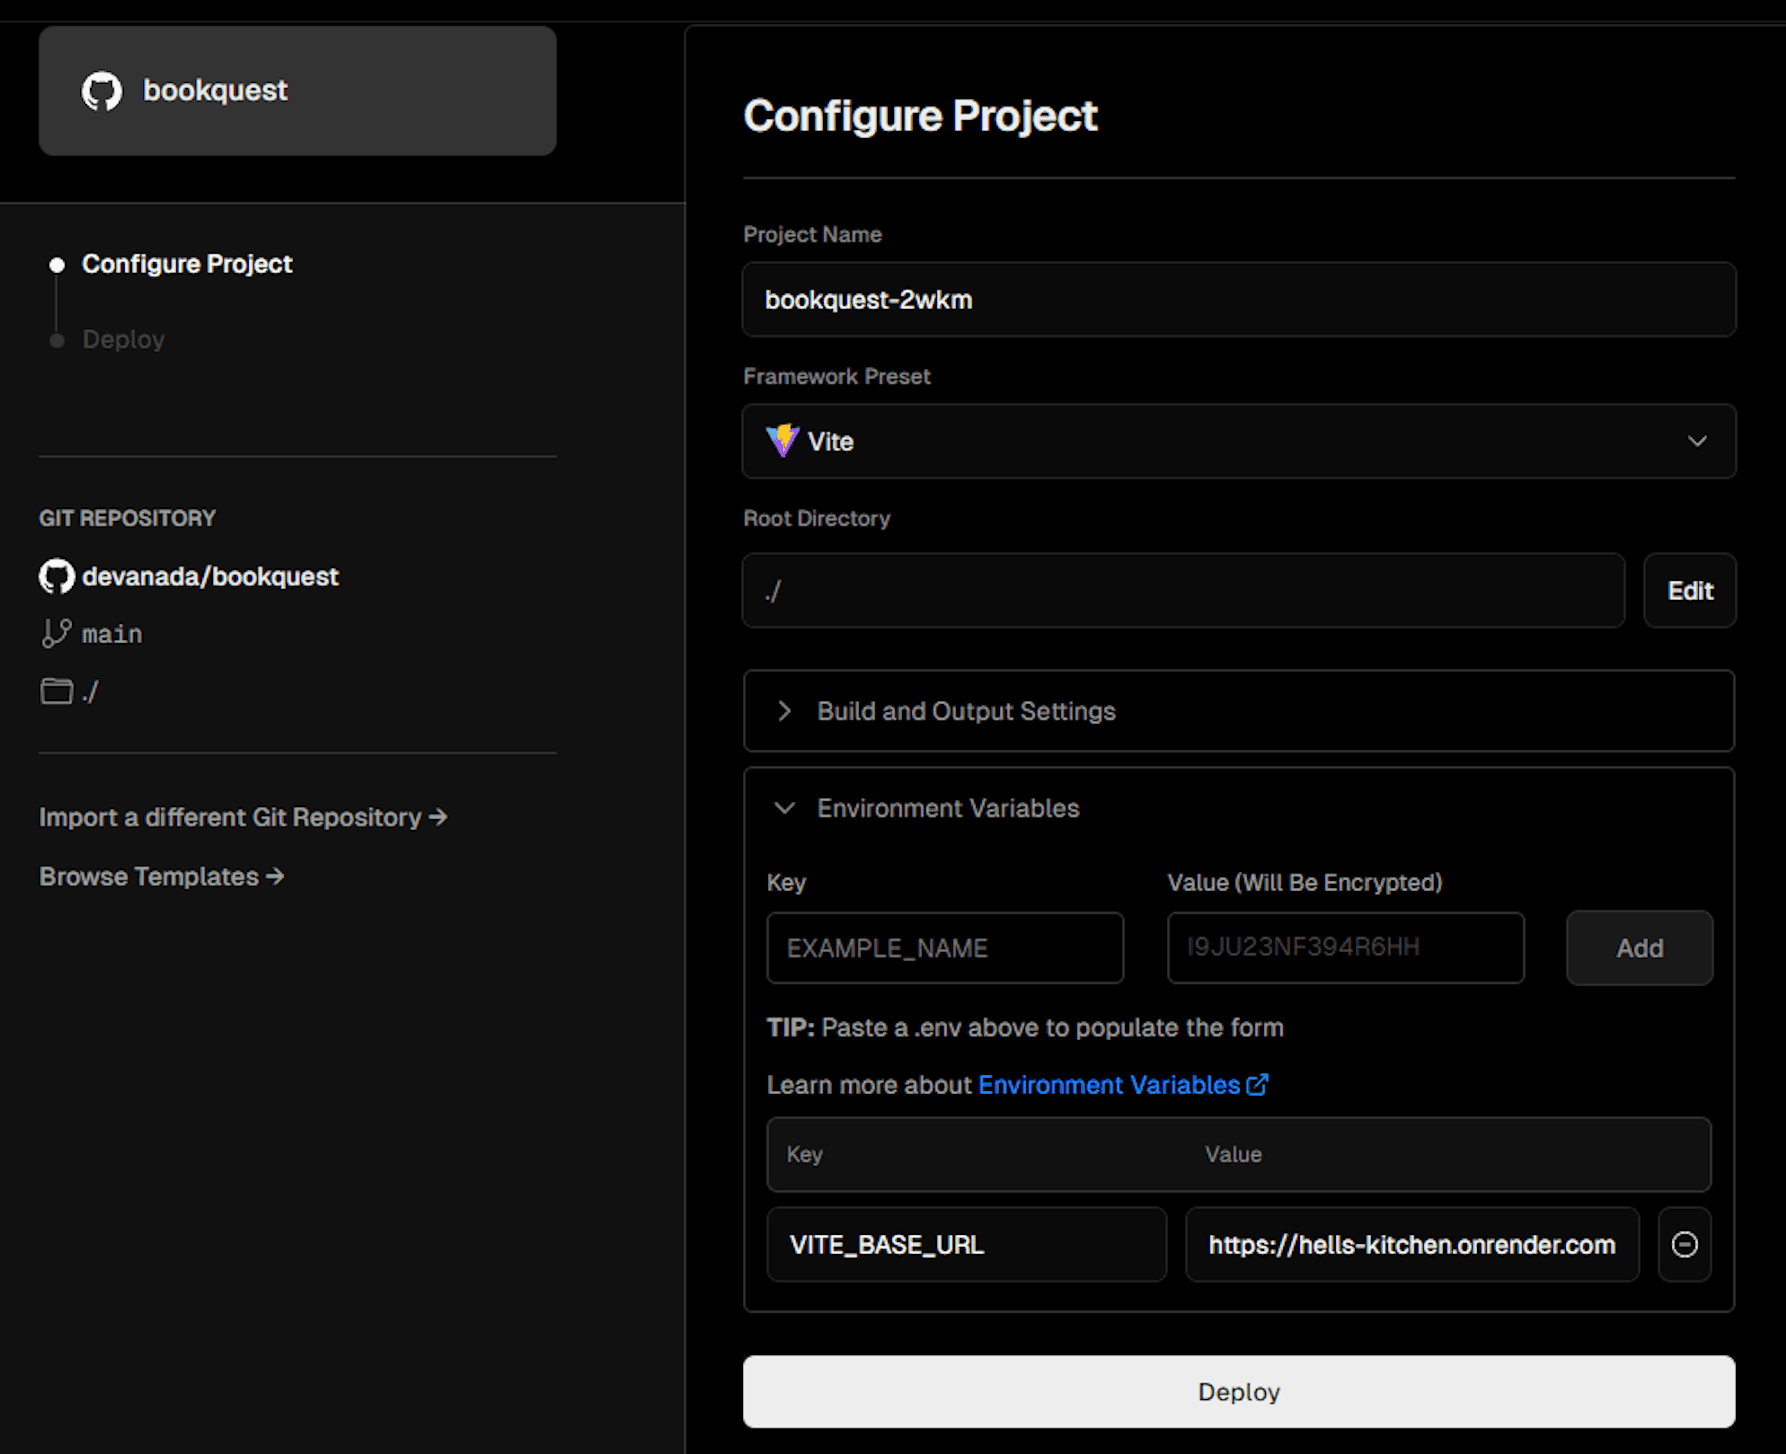Open the Framework Preset dropdown chevron
Screen dimensions: 1786x1454
(x=1697, y=441)
